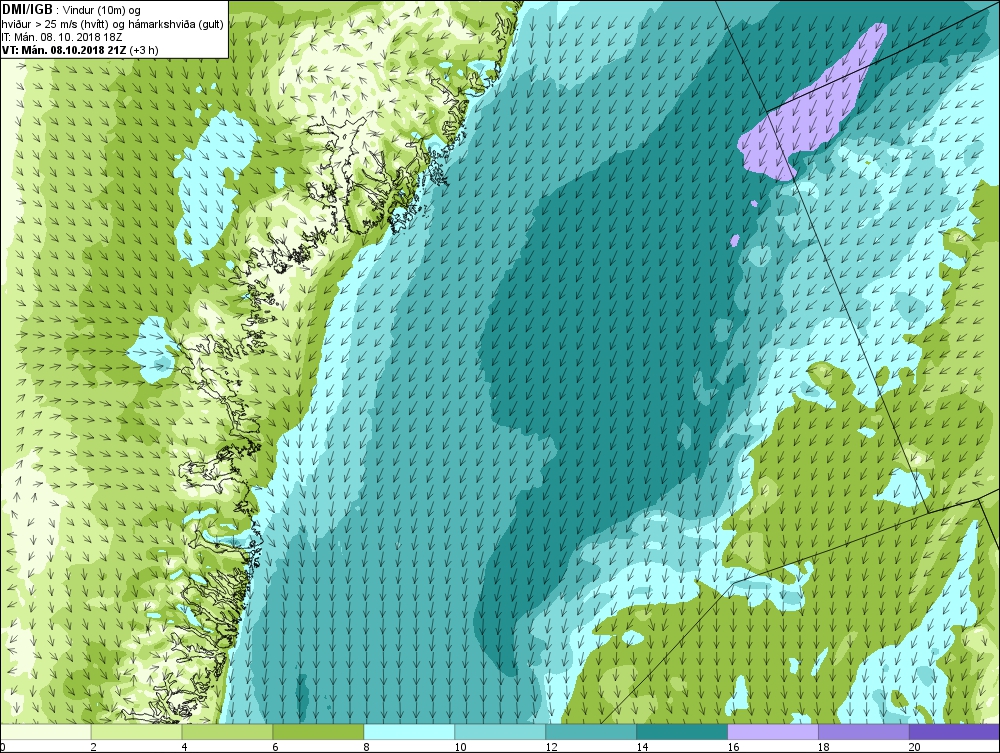Image resolution: width=1000 pixels, height=753 pixels.
Task: Click the legend label "6"
Action: coord(276,747)
